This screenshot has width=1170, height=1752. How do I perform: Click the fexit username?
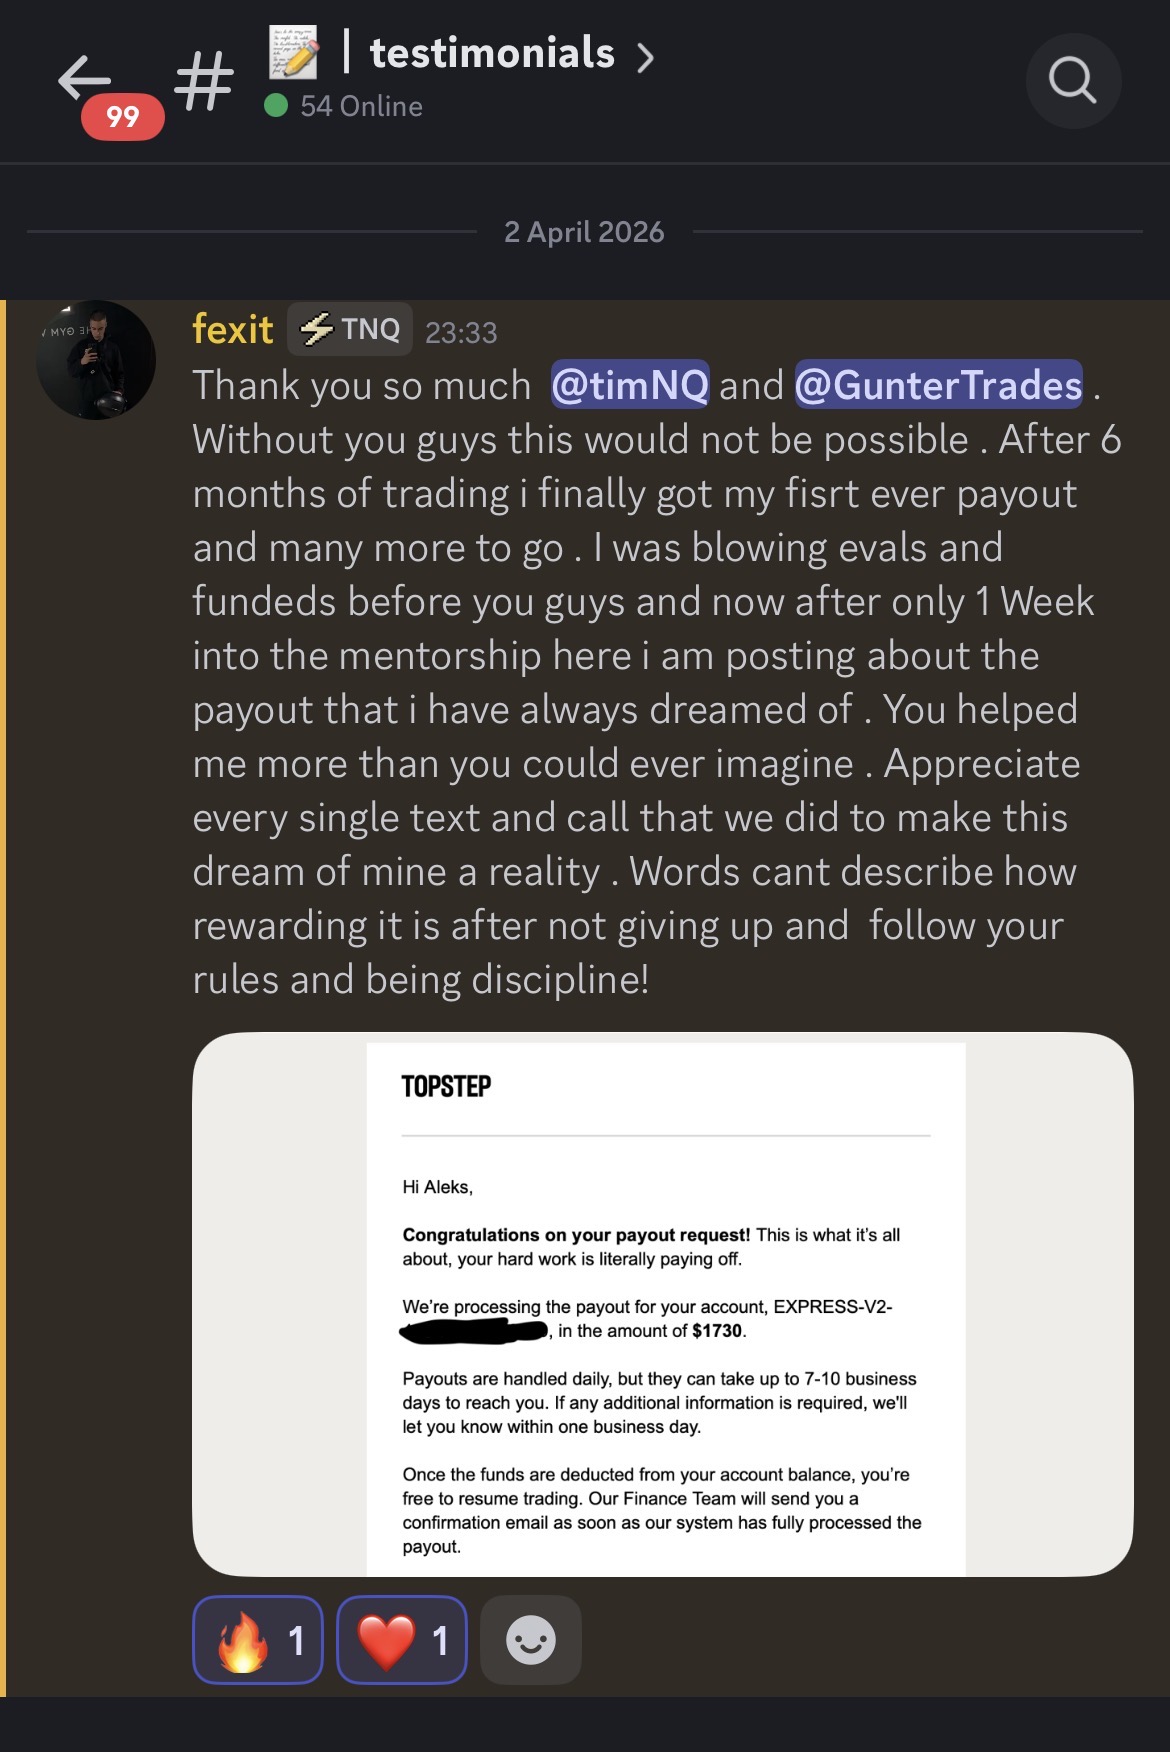(x=232, y=329)
